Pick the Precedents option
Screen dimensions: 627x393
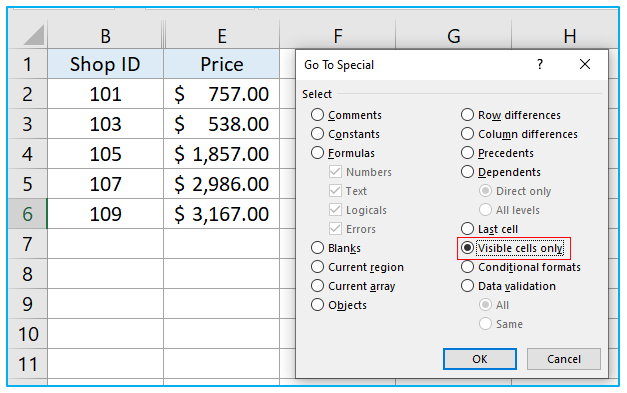[x=467, y=153]
